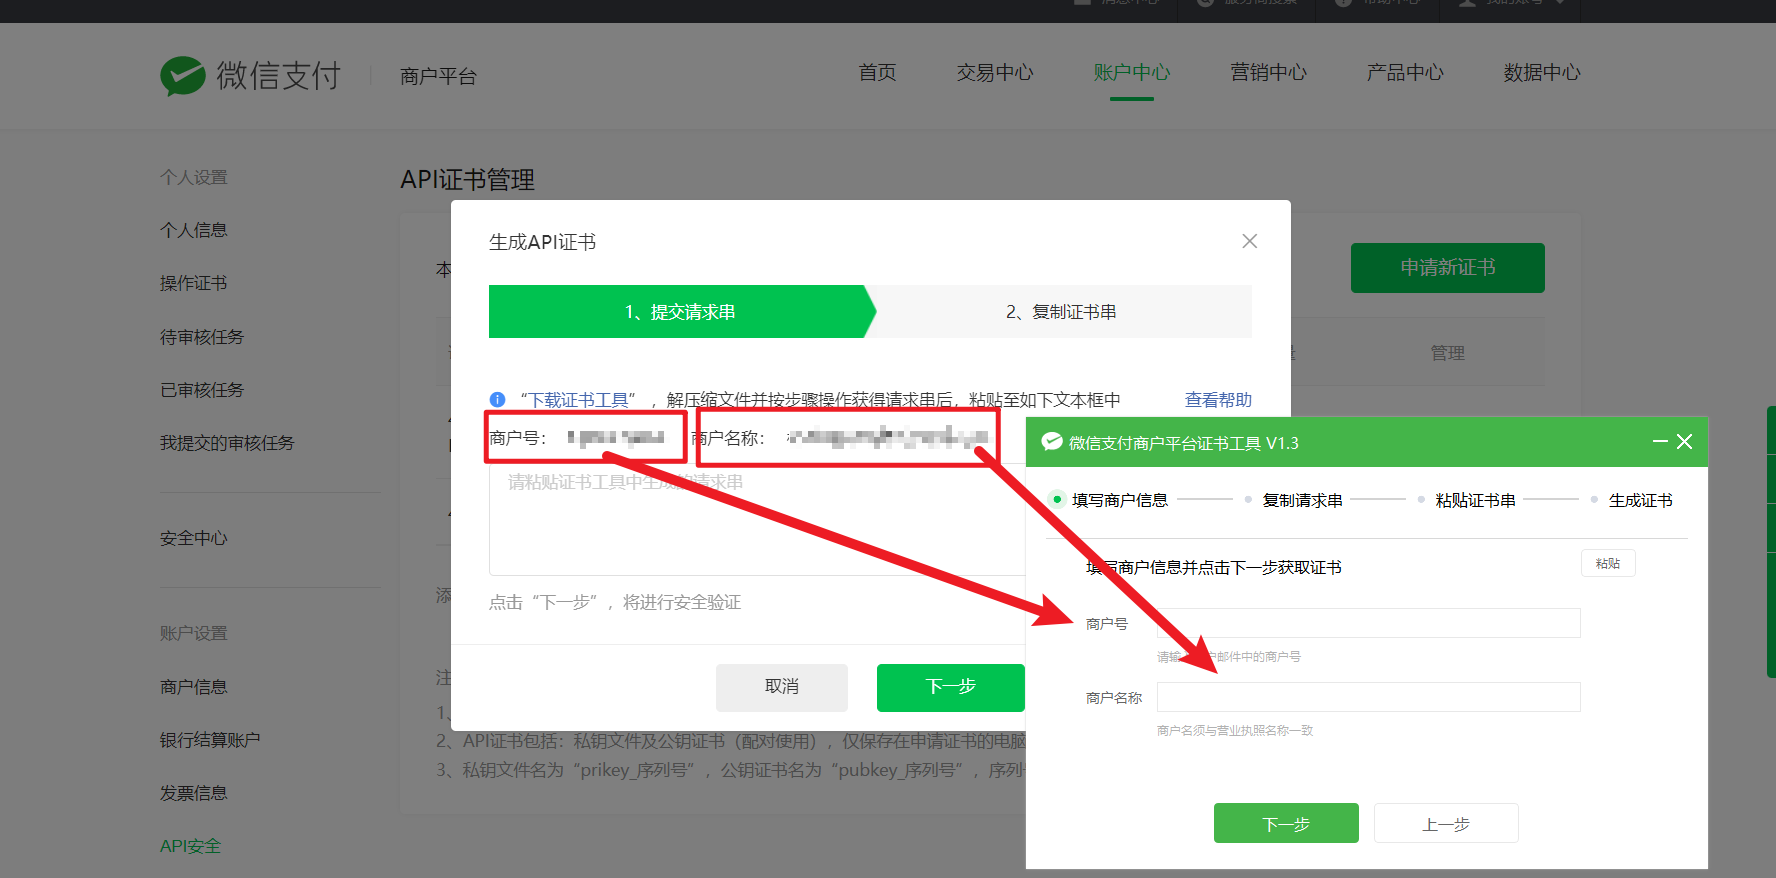Click the 商户名称 input in certificate tool
The image size is (1776, 878).
coord(1369,697)
